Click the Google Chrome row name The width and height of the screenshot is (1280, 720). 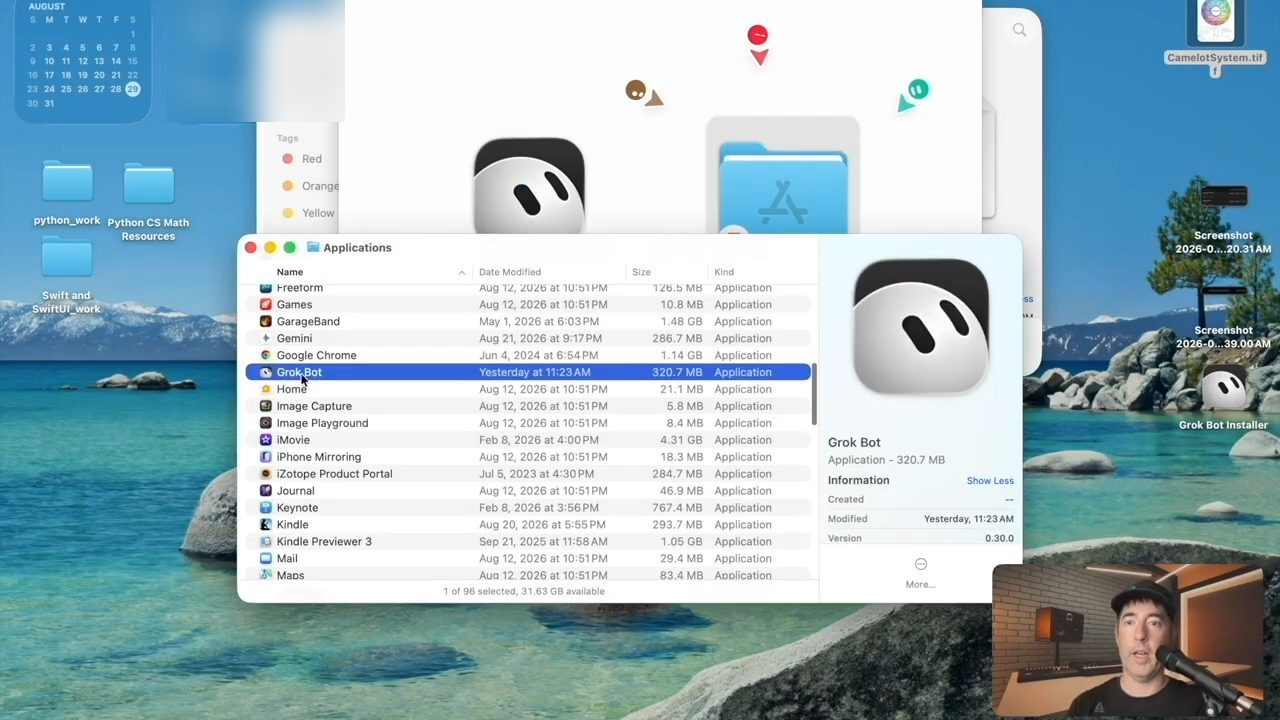coord(316,355)
